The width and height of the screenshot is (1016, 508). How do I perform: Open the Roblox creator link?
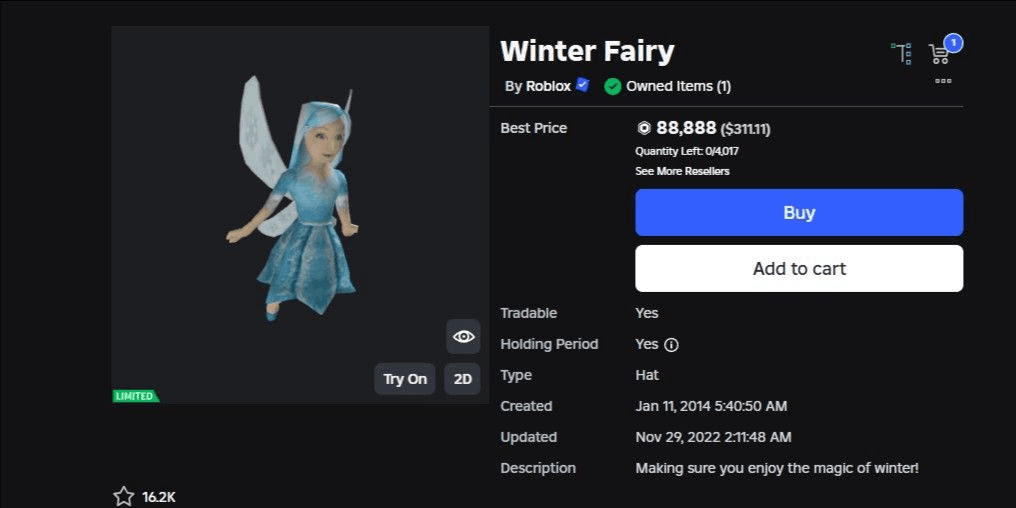(x=548, y=86)
